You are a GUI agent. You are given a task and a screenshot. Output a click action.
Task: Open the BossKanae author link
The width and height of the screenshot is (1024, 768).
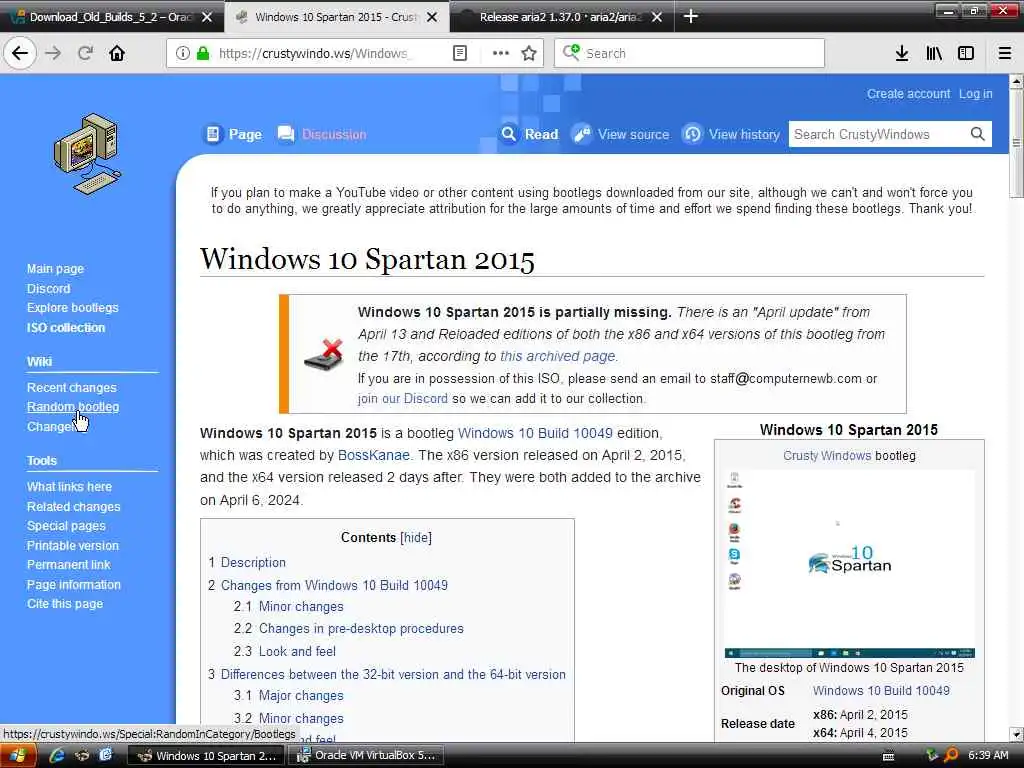(374, 455)
